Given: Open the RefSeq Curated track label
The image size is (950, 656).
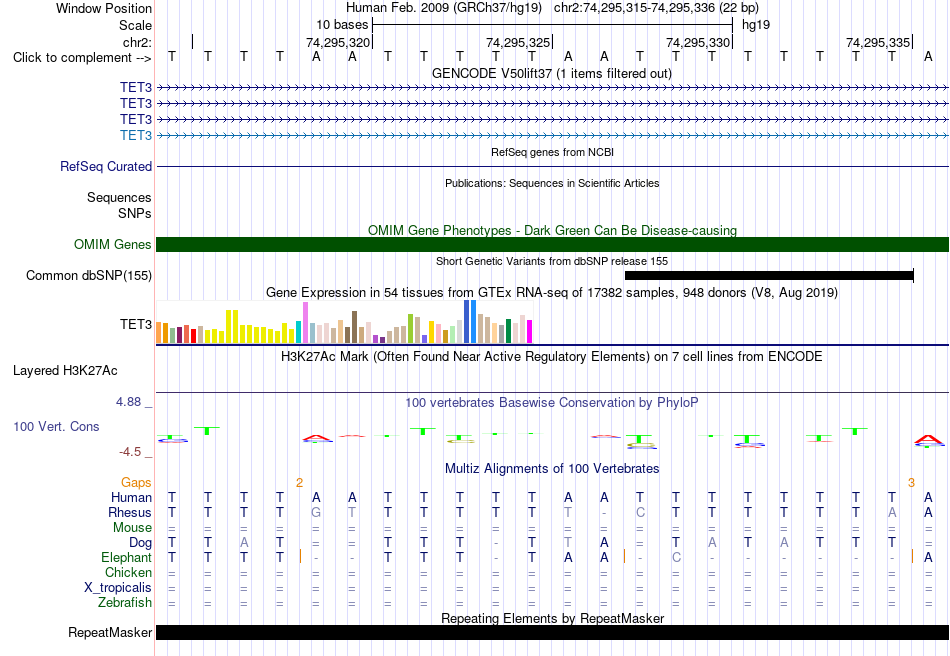Looking at the screenshot, I should (x=106, y=166).
